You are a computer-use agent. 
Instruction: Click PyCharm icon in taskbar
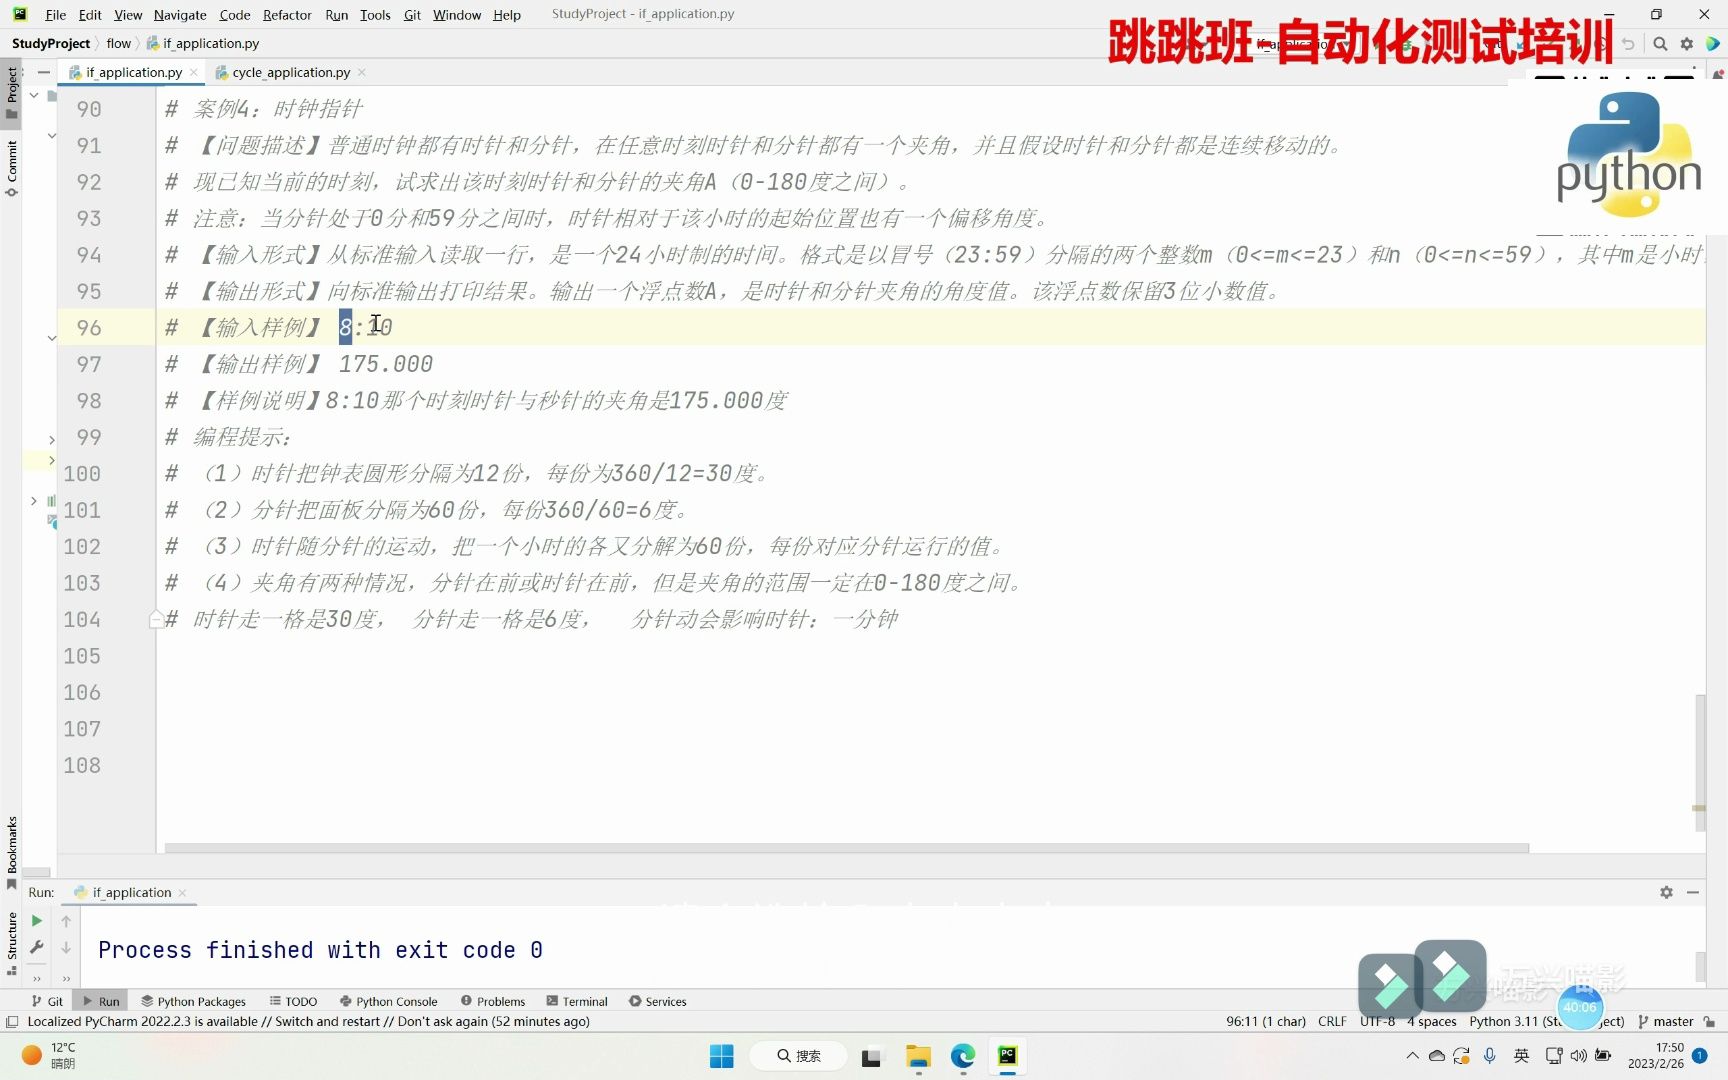(1007, 1056)
